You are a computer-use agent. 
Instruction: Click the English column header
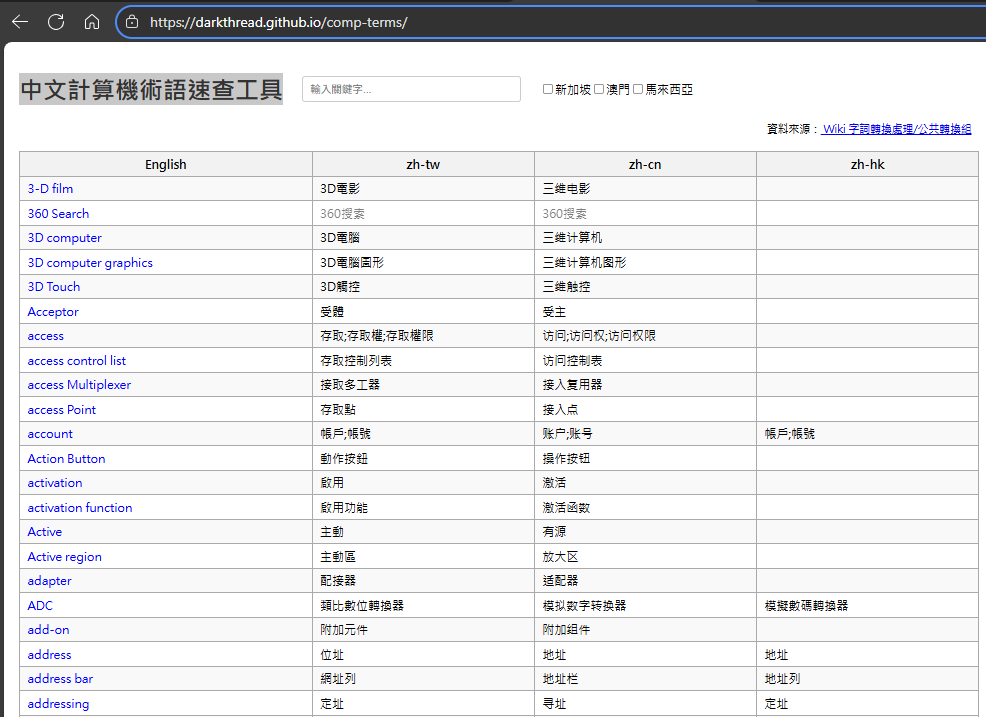[x=166, y=165]
